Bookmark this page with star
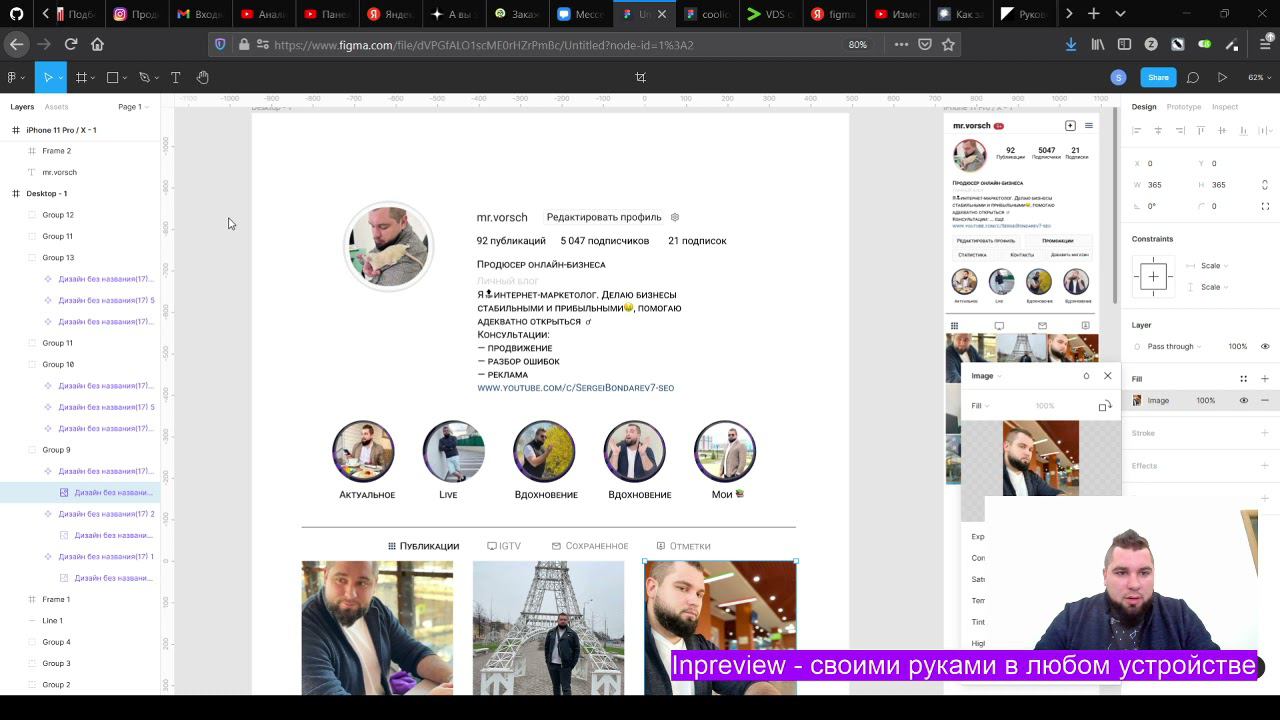The height and width of the screenshot is (720, 1280). tap(948, 44)
